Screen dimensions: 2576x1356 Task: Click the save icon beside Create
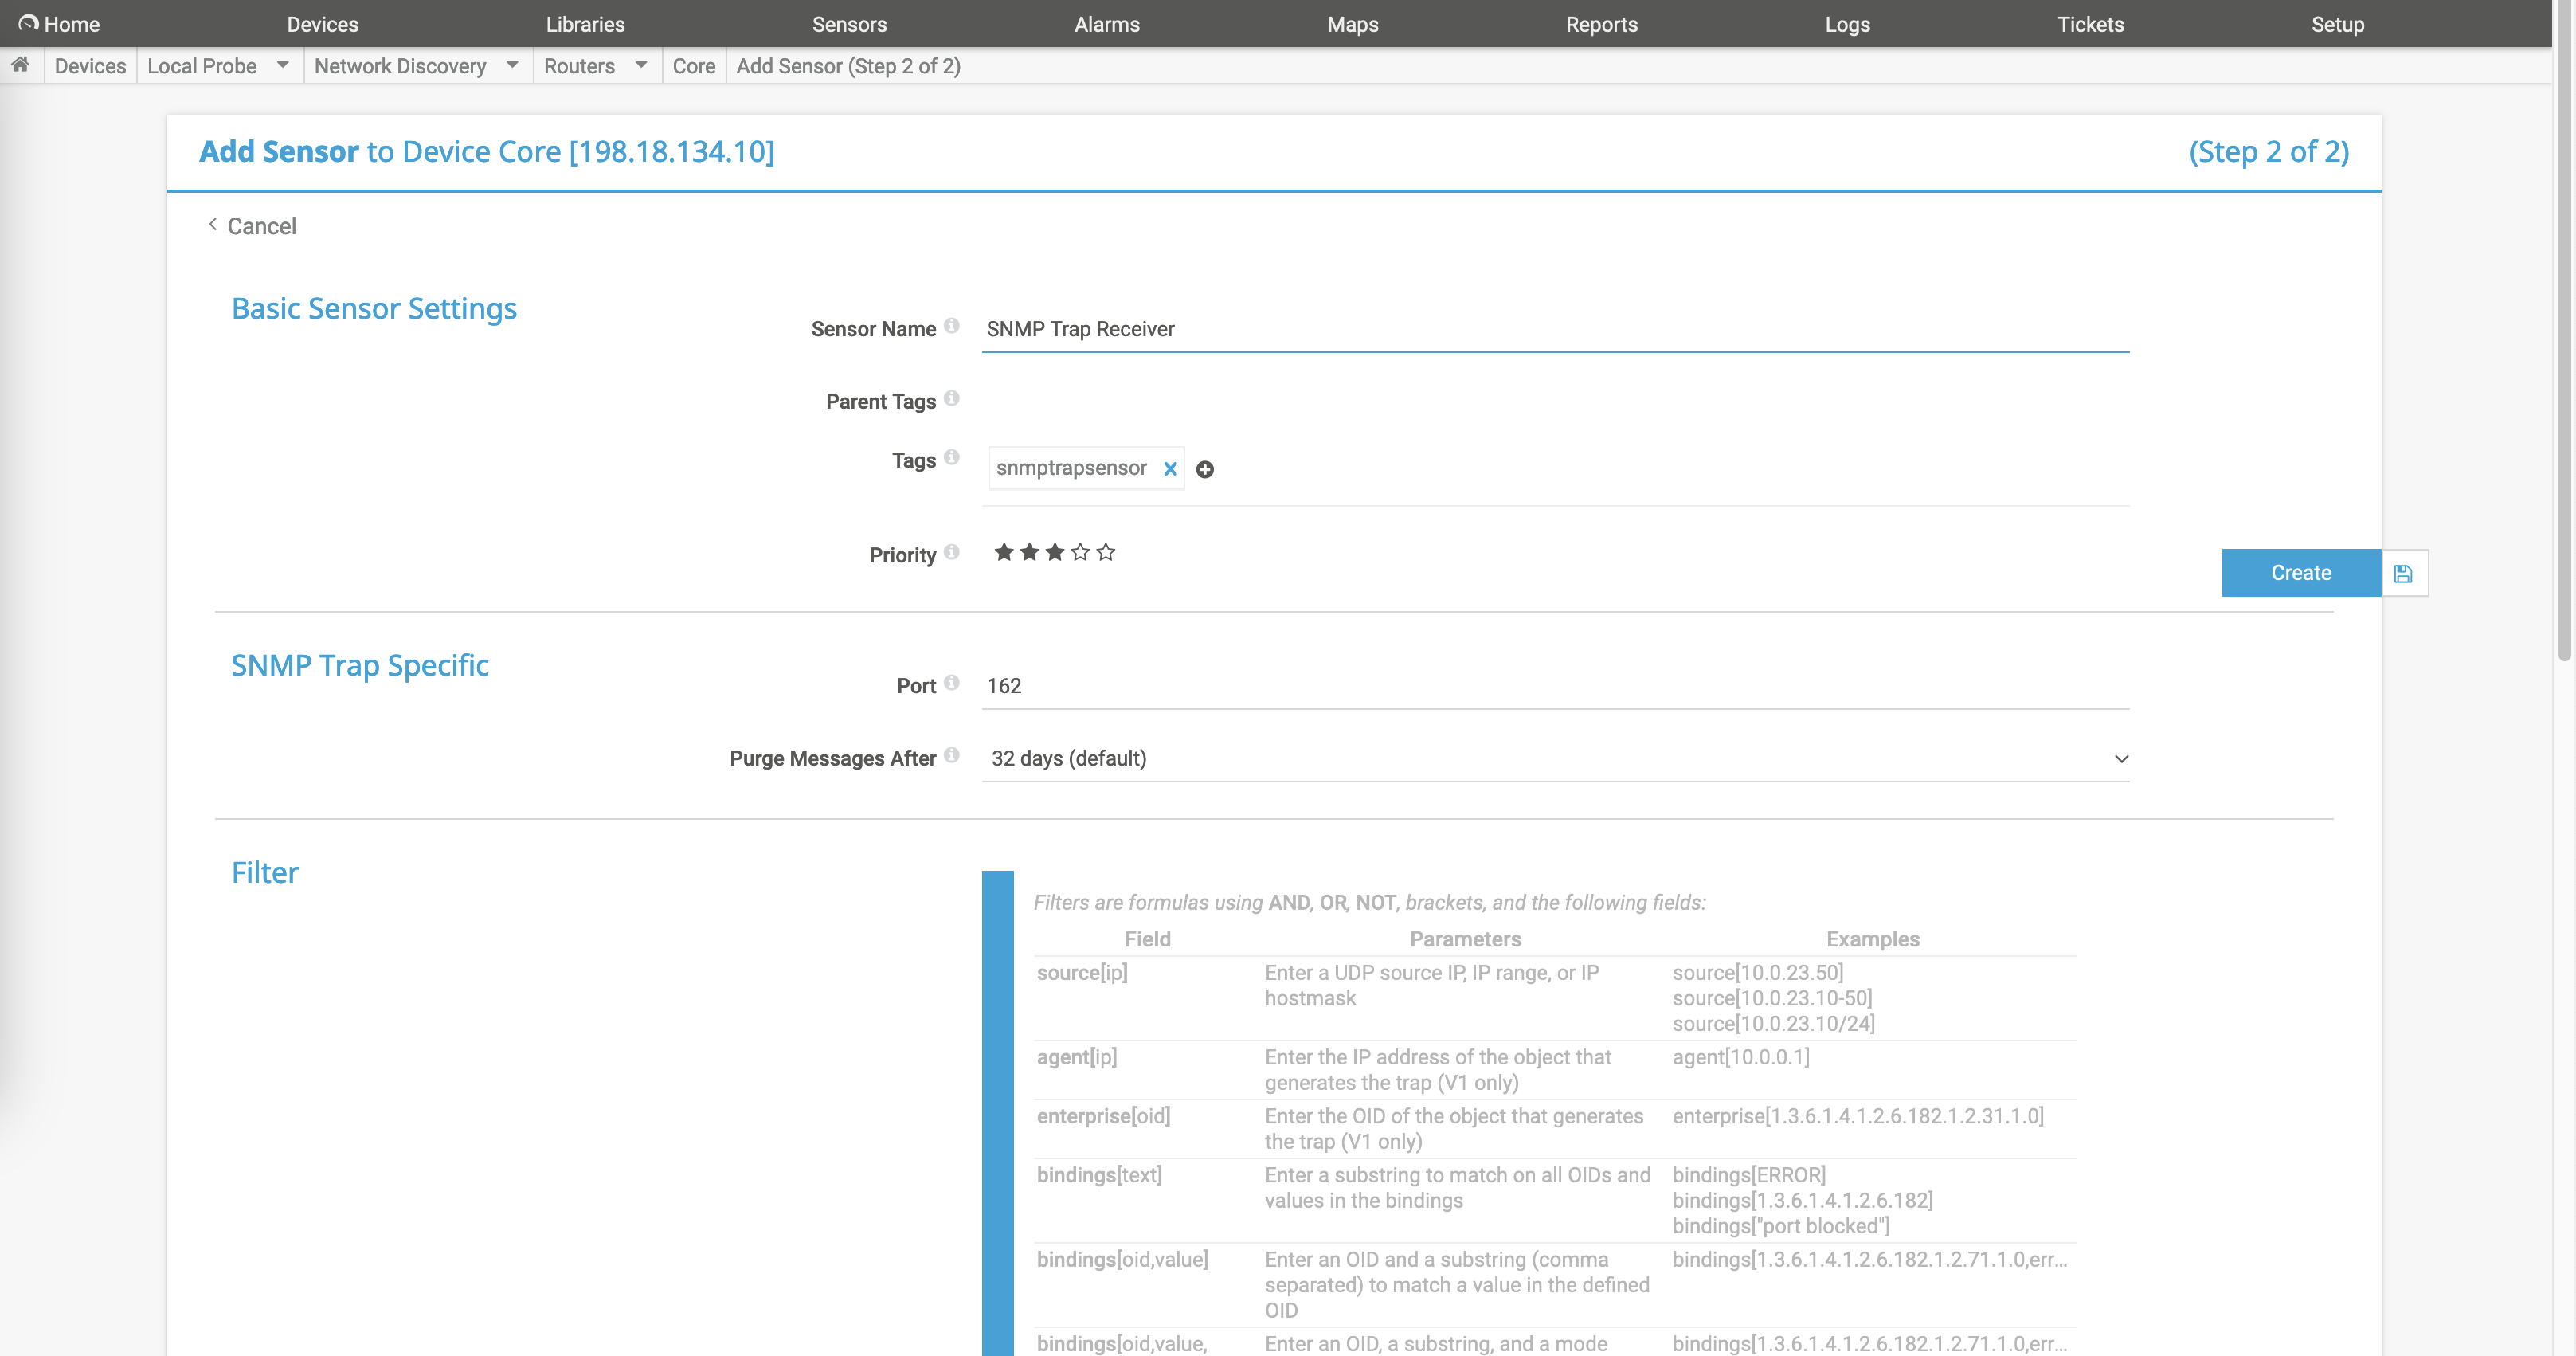[2403, 573]
